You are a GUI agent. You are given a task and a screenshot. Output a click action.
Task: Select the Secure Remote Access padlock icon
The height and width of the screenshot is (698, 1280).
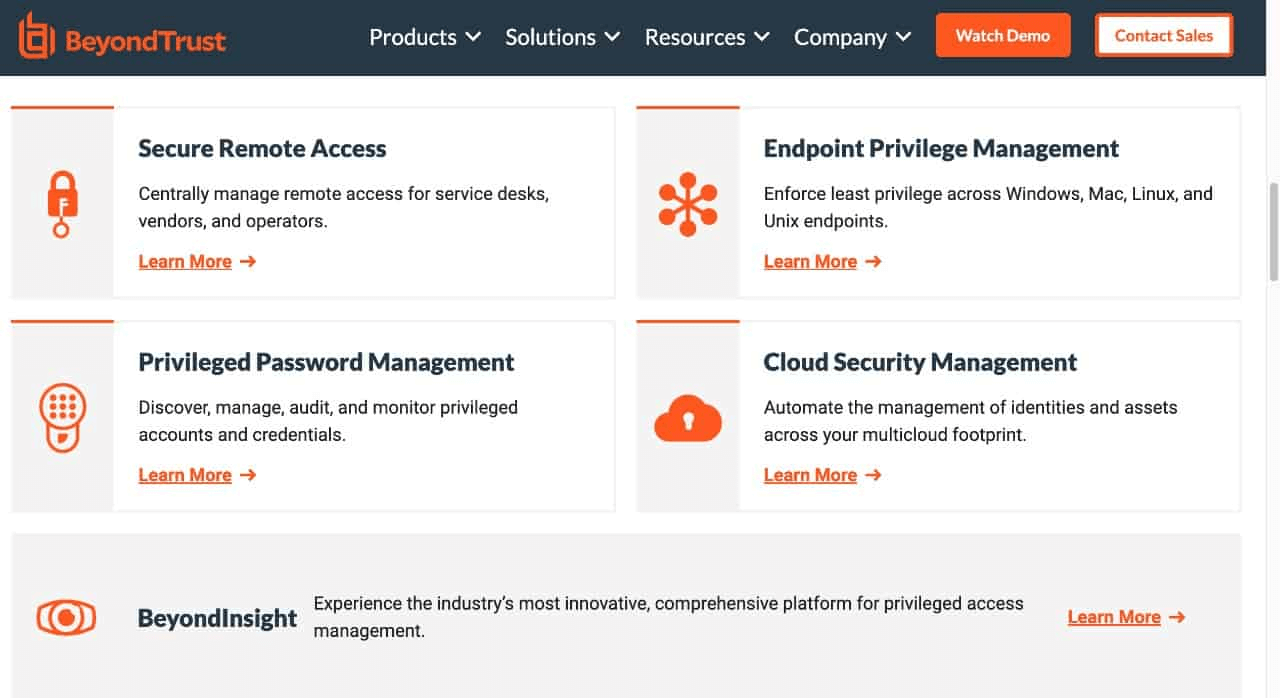62,203
